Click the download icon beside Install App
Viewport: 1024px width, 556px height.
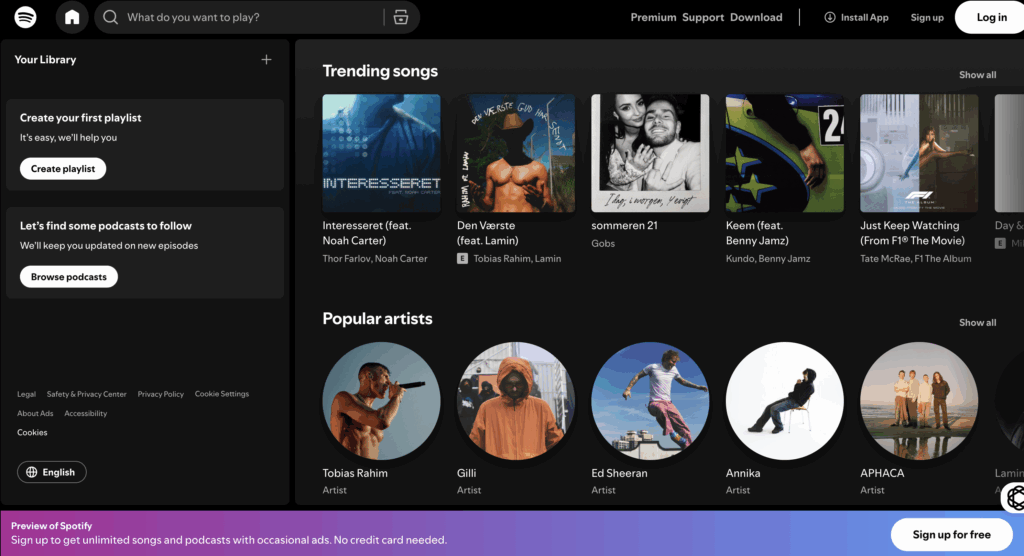829,18
